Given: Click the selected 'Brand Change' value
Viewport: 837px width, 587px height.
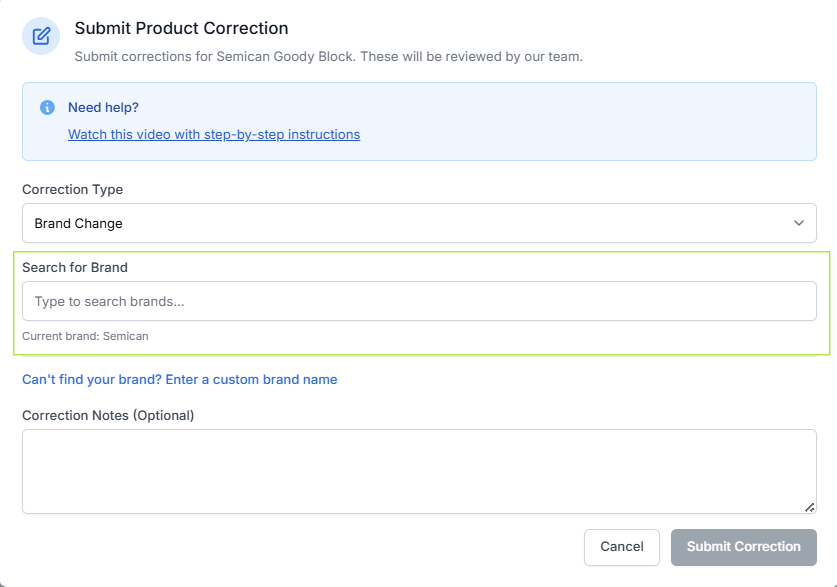Looking at the screenshot, I should coord(79,223).
